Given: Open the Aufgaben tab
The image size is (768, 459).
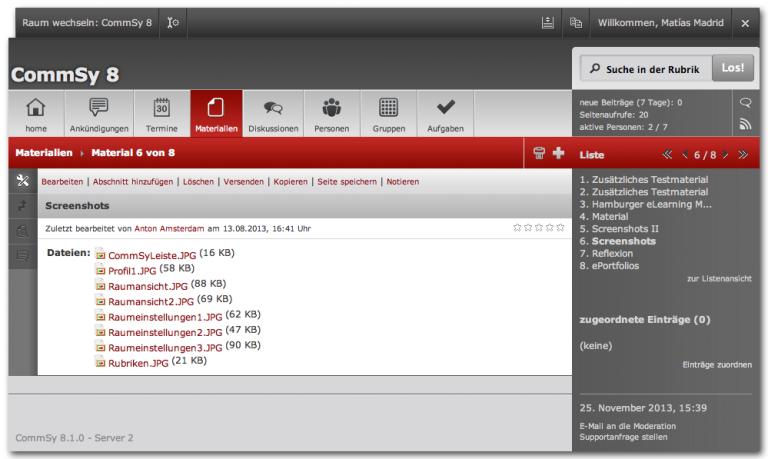Looking at the screenshot, I should [445, 114].
